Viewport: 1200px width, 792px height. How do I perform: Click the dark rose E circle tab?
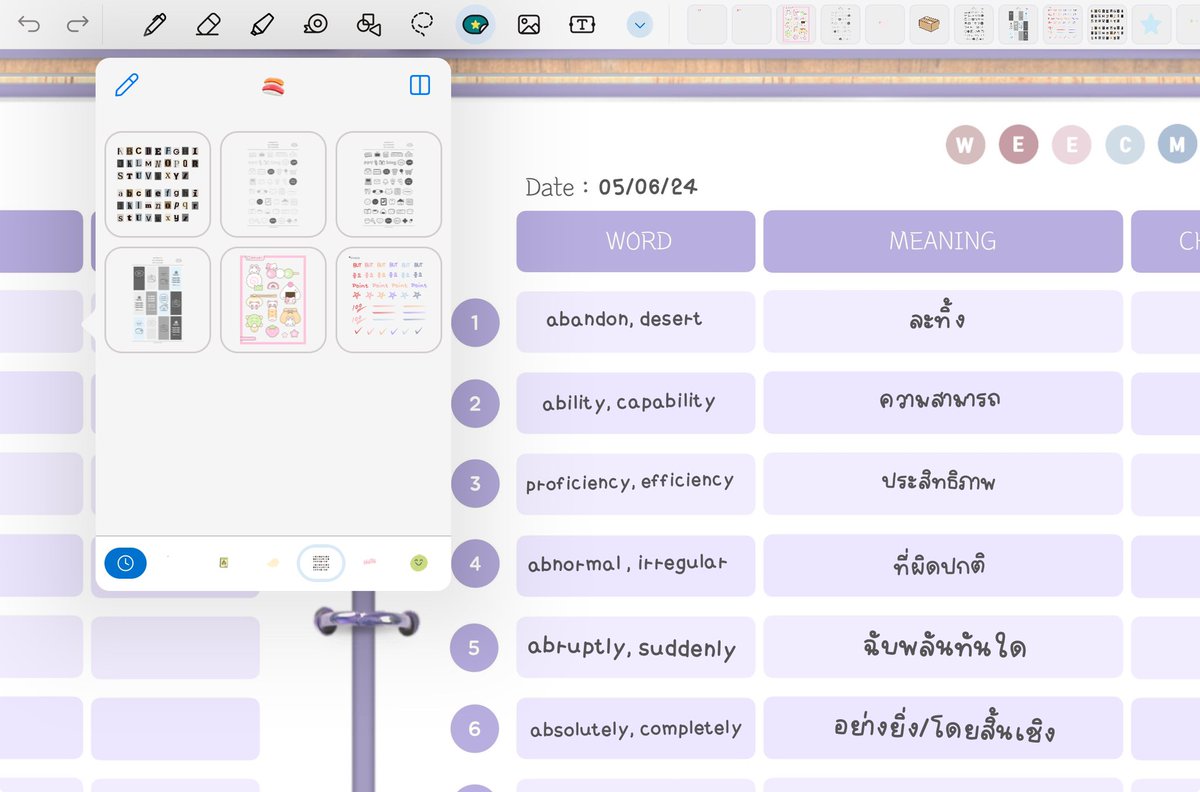[x=1018, y=145]
